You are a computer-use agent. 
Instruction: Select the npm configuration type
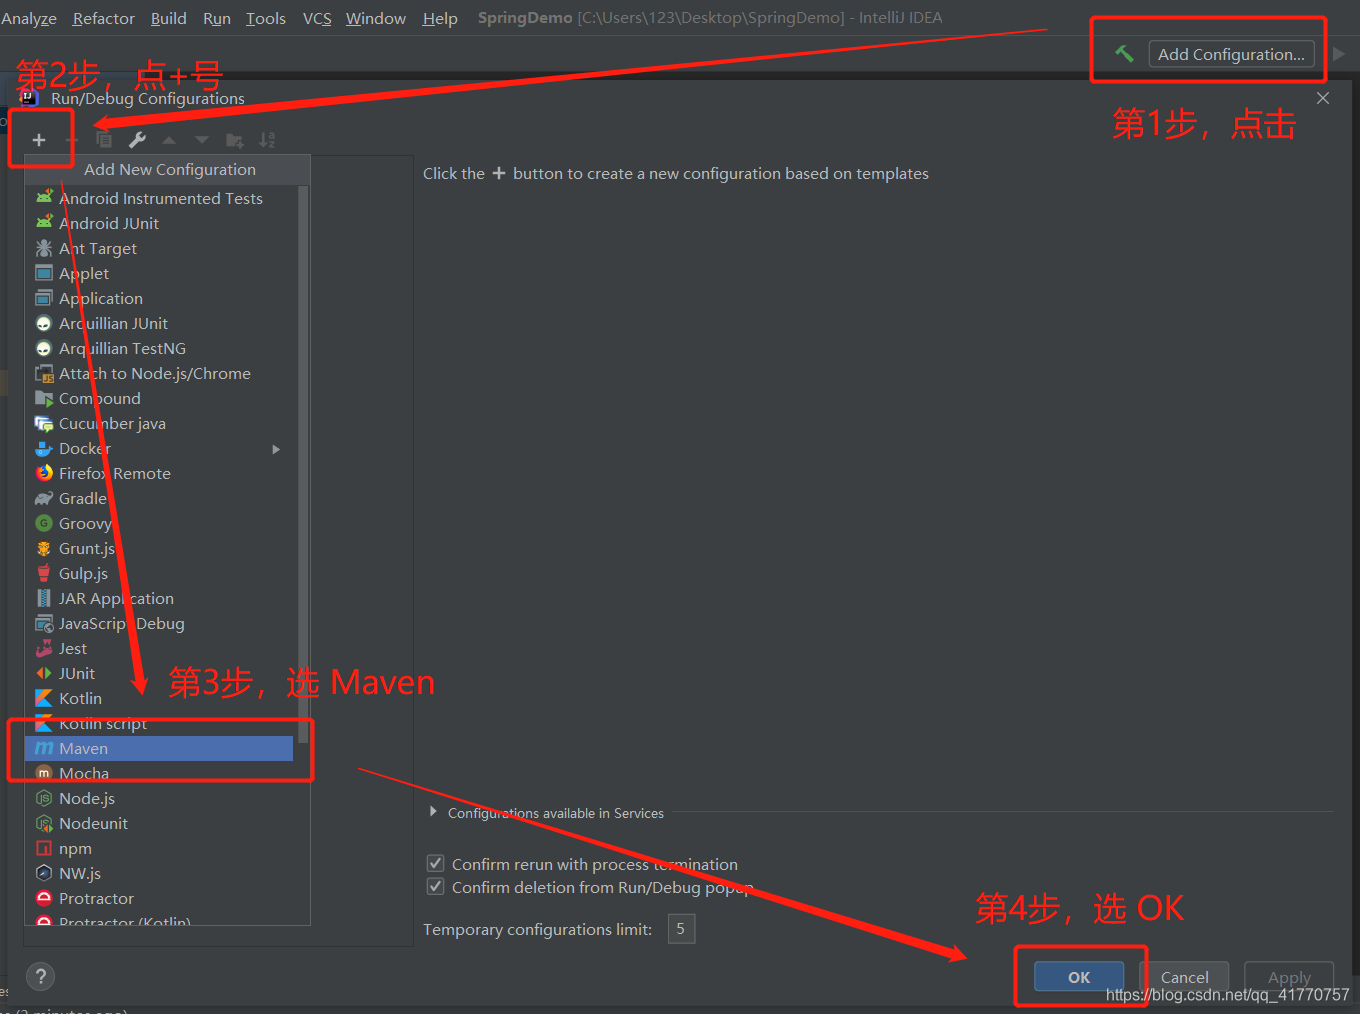(160, 848)
